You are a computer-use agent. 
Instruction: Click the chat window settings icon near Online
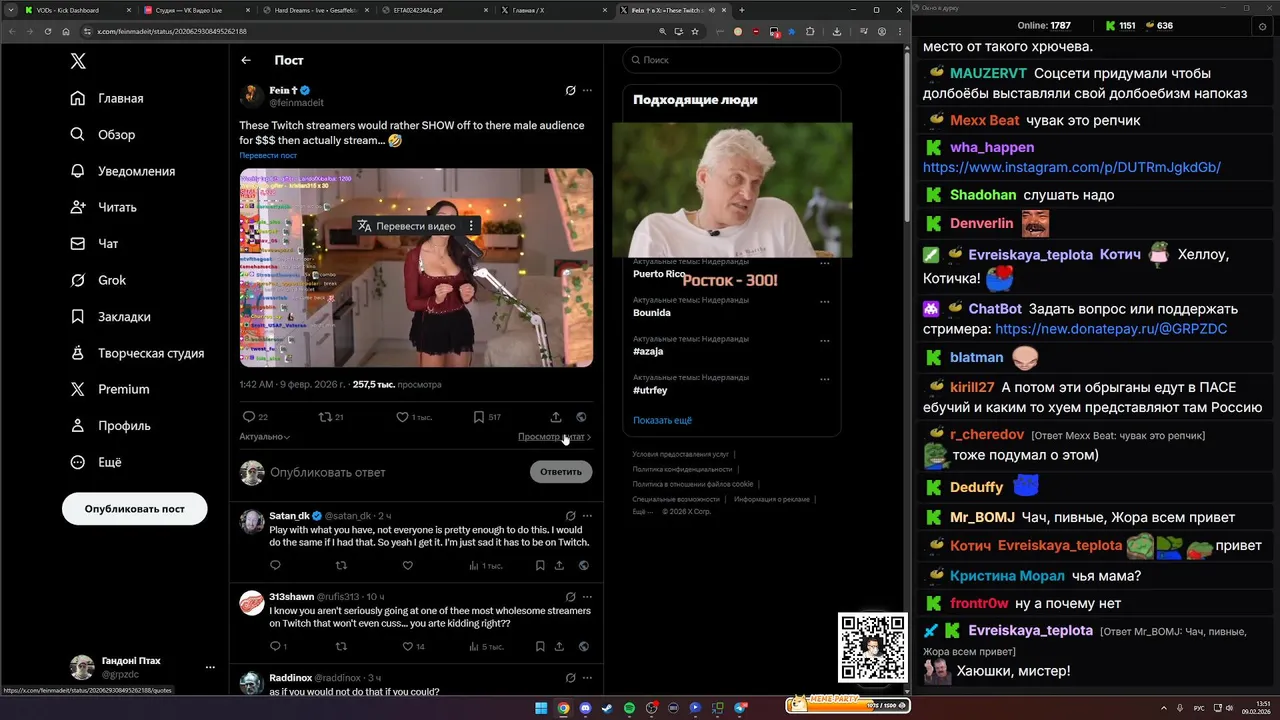1263,26
